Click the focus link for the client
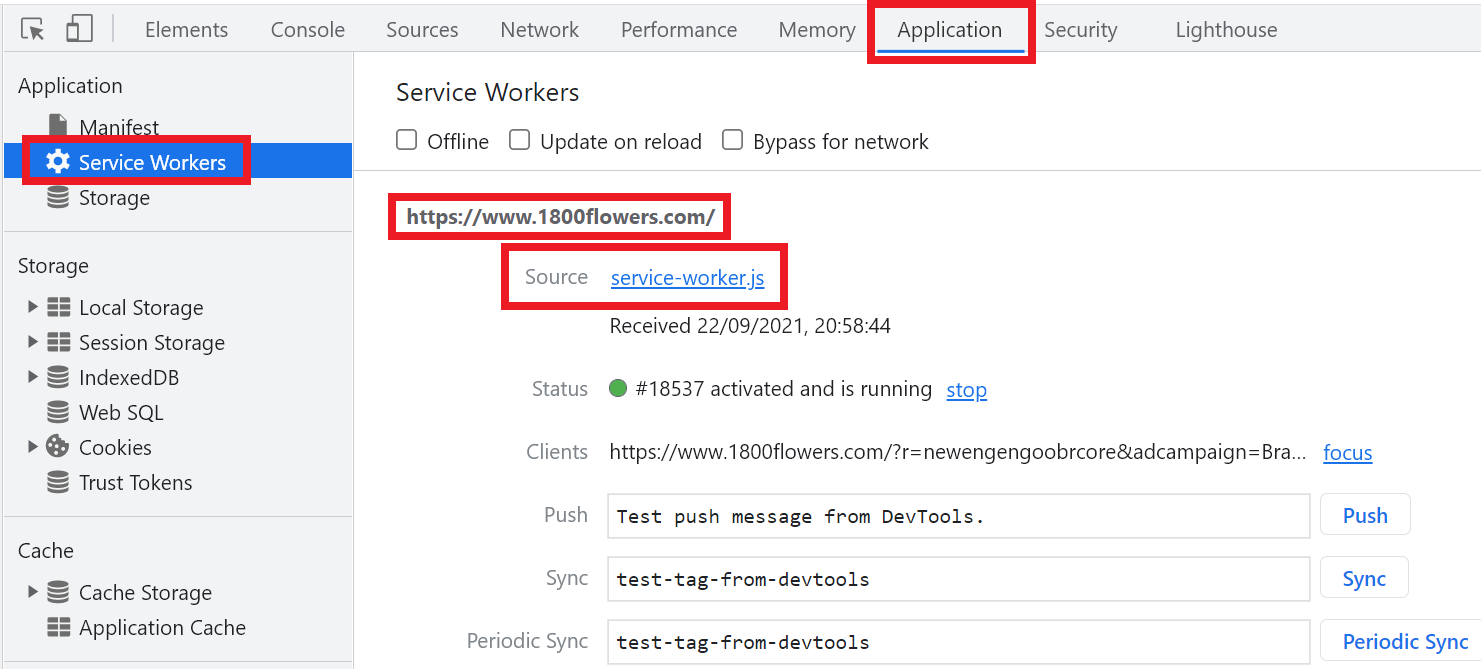The width and height of the screenshot is (1481, 669). (x=1348, y=452)
